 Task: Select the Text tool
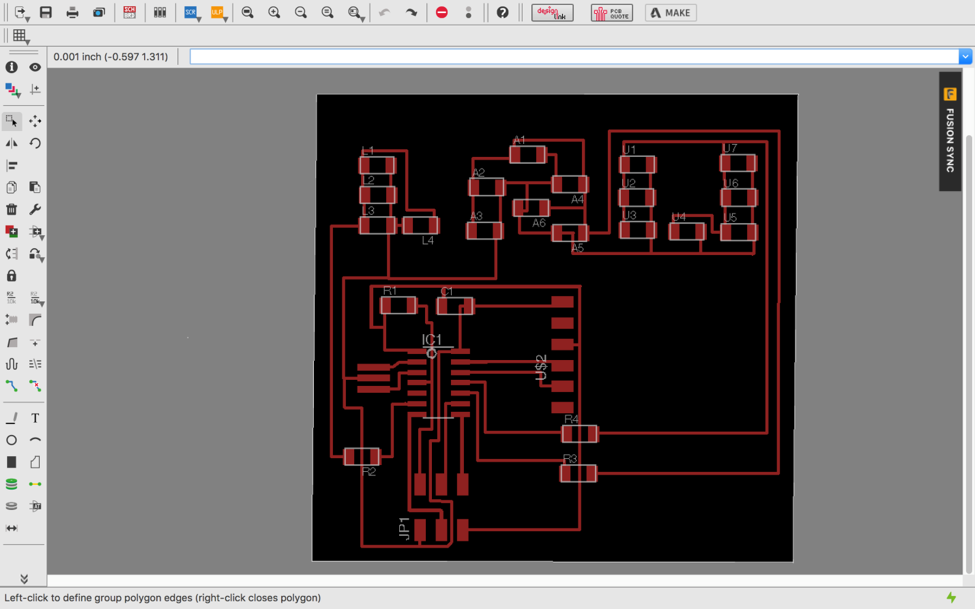(x=35, y=418)
